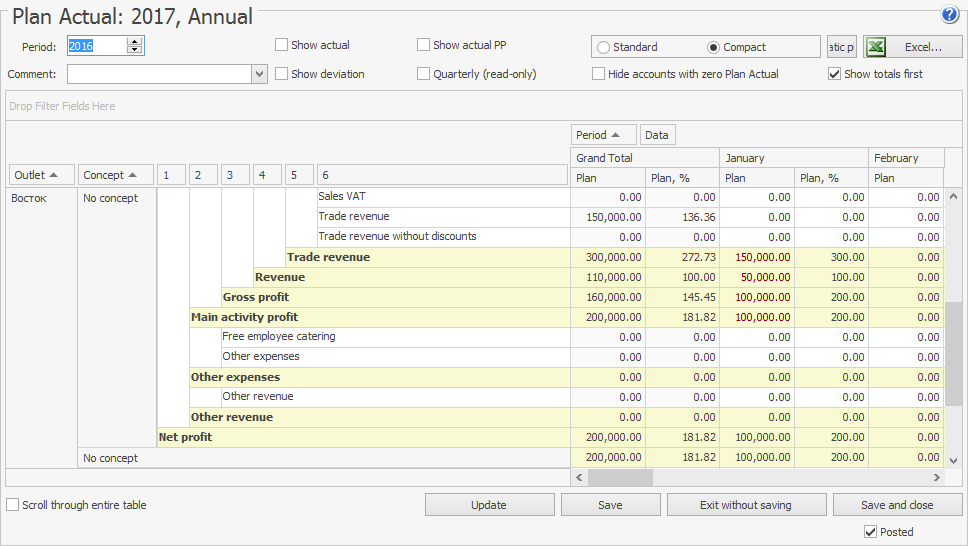Click the Save and close button
This screenshot has width=968, height=546.
[897, 505]
